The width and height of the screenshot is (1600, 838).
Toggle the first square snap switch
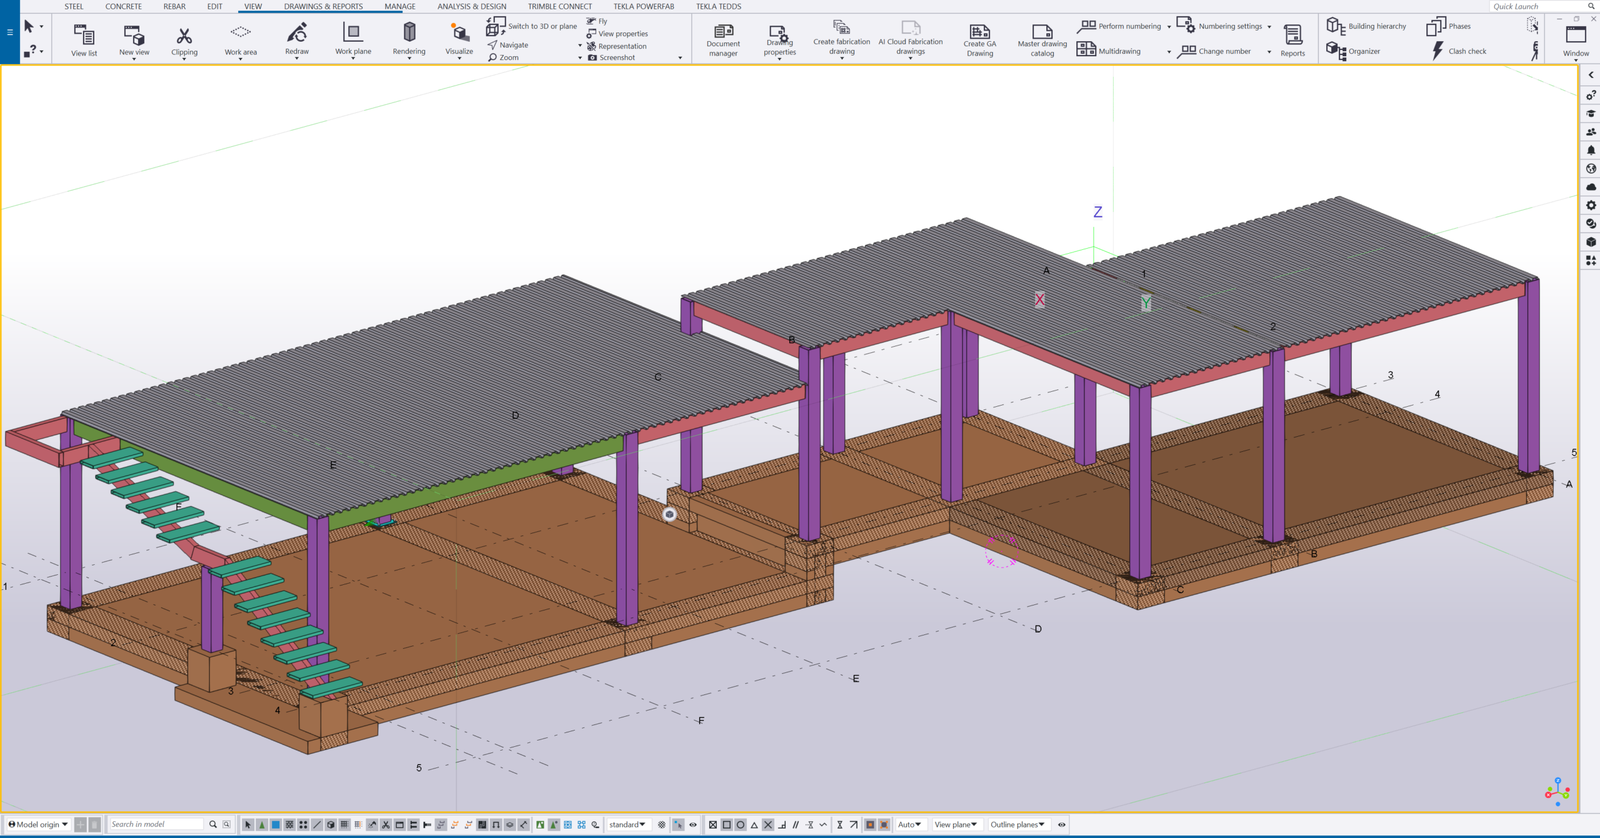(713, 825)
